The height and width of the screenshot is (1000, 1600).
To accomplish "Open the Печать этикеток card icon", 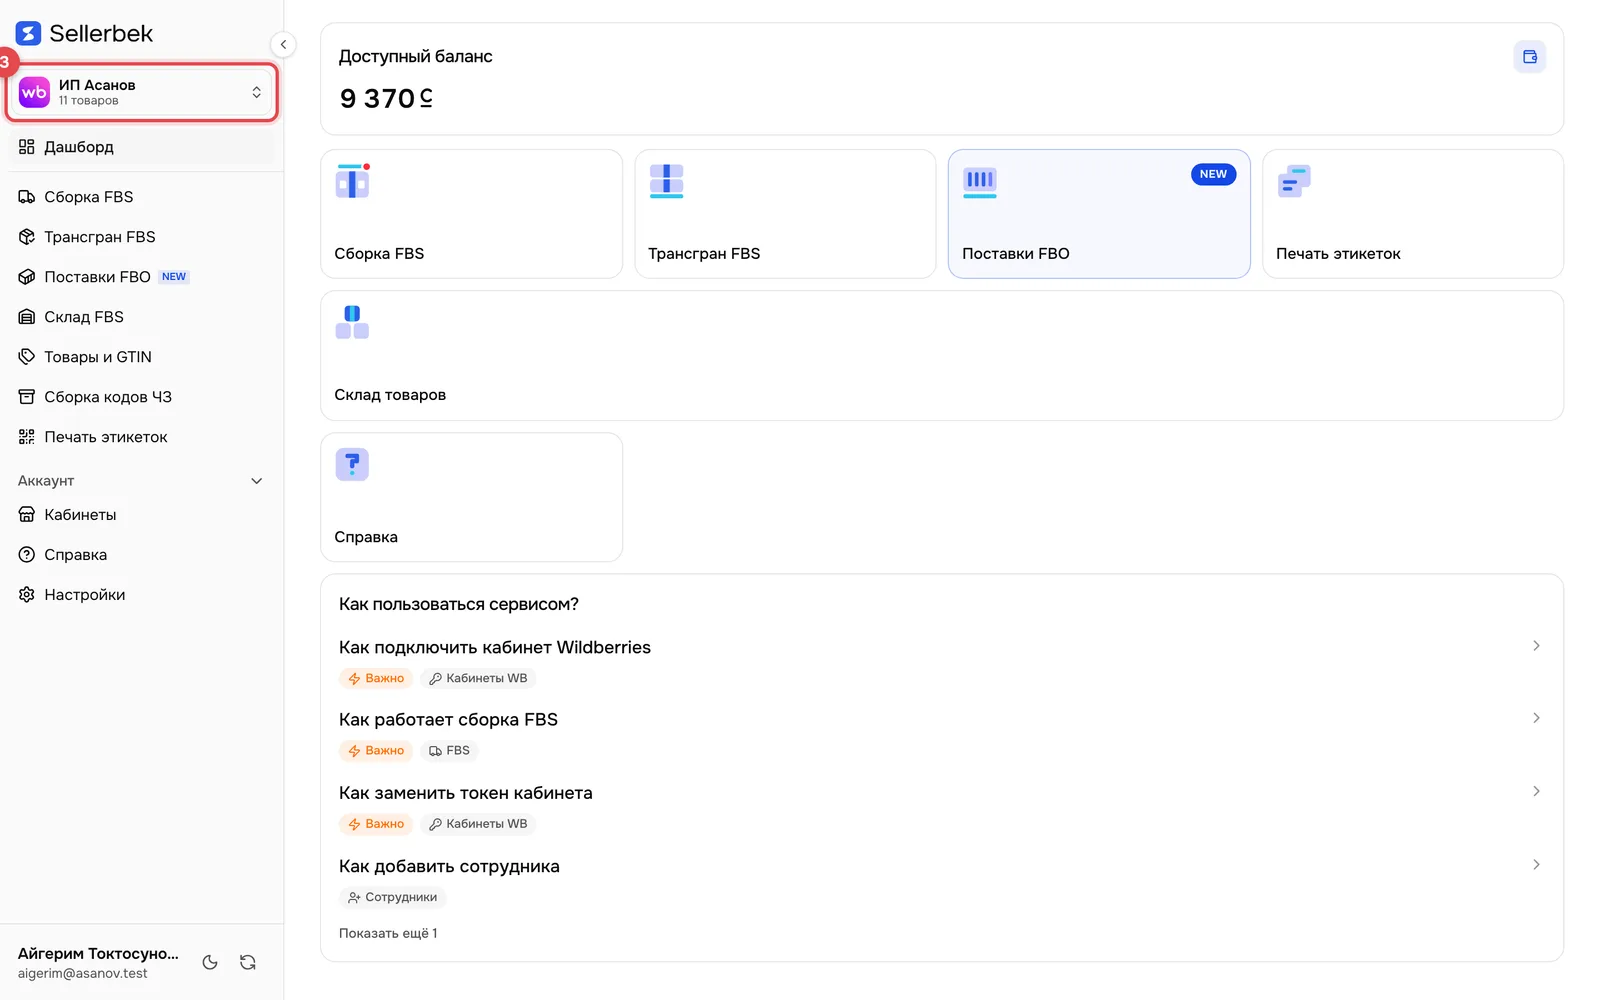I will [1294, 182].
